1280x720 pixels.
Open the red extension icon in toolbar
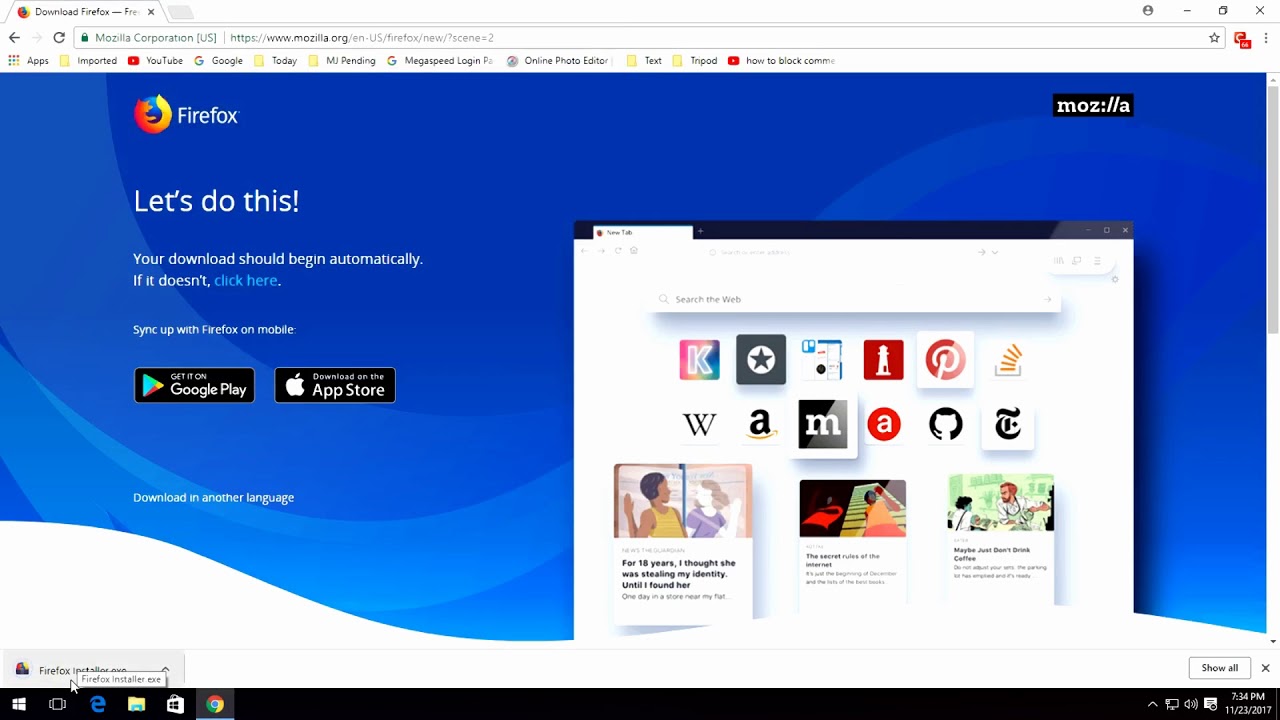point(1242,39)
